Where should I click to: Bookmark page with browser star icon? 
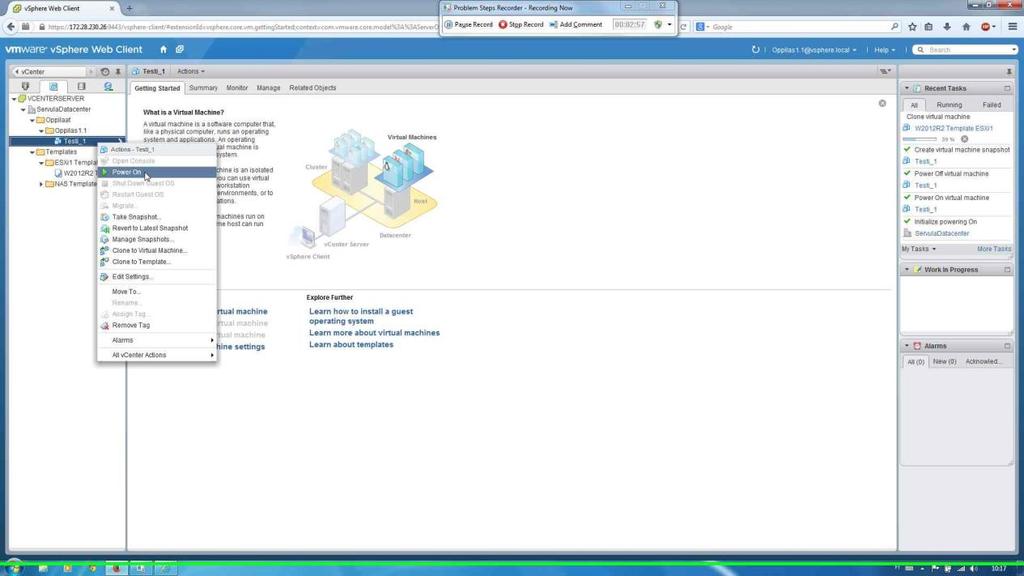click(x=912, y=27)
